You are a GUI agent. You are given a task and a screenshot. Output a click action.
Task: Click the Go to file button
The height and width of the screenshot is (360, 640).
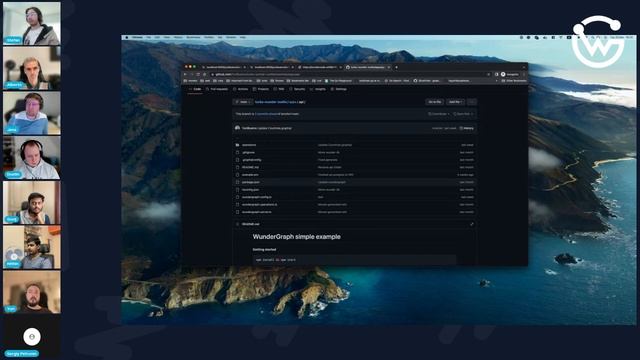click(x=435, y=102)
